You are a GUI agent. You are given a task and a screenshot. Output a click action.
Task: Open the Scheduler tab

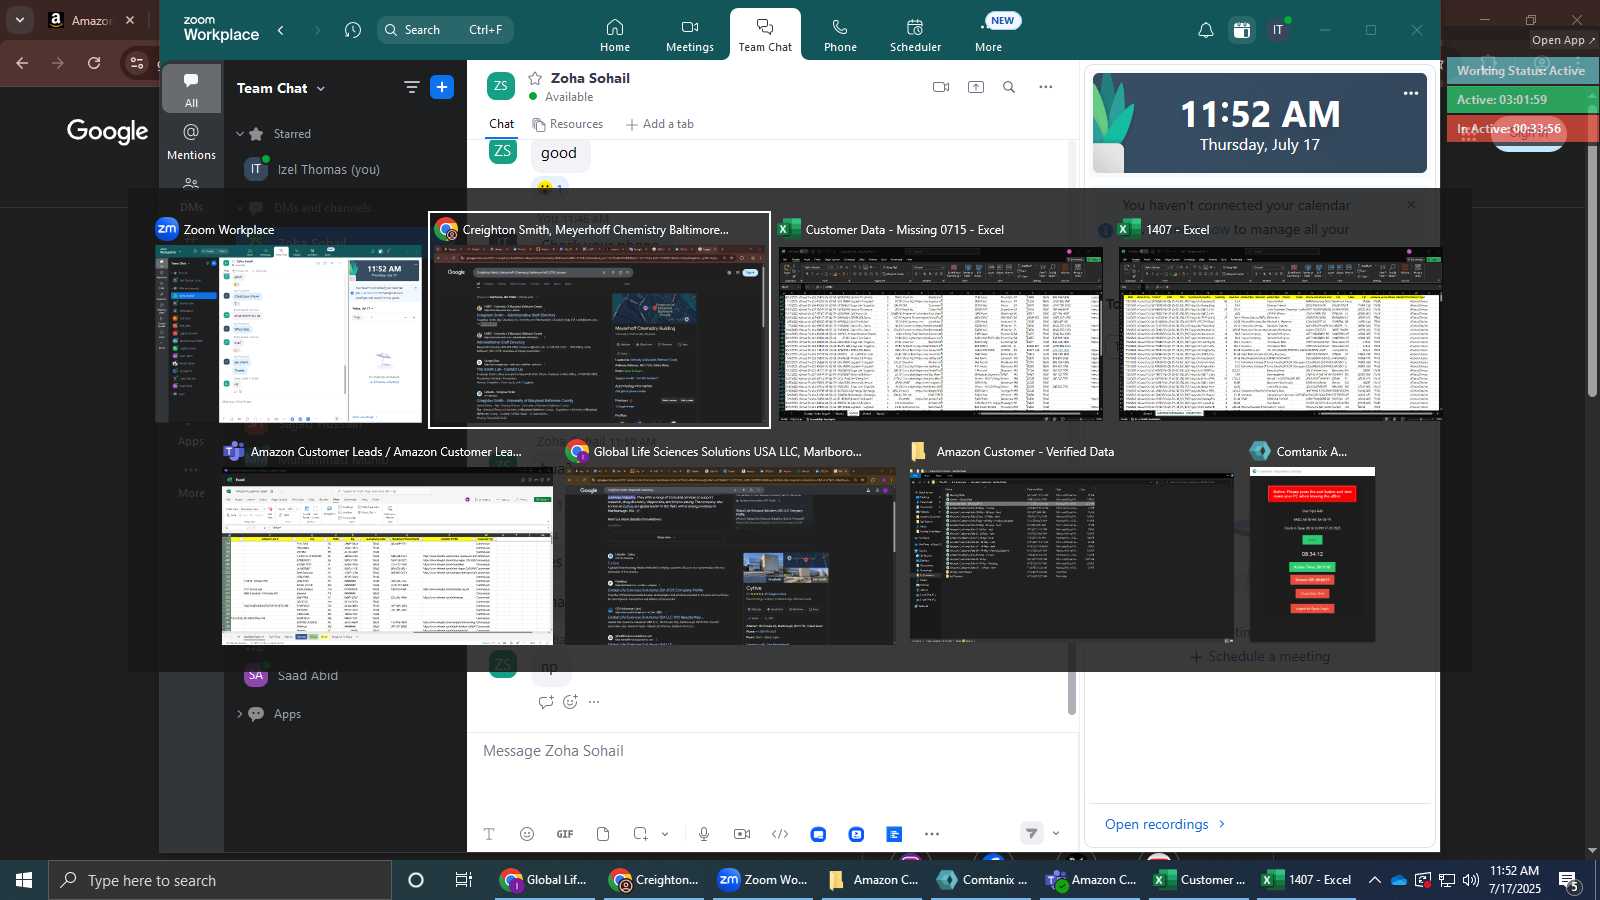pyautogui.click(x=915, y=35)
